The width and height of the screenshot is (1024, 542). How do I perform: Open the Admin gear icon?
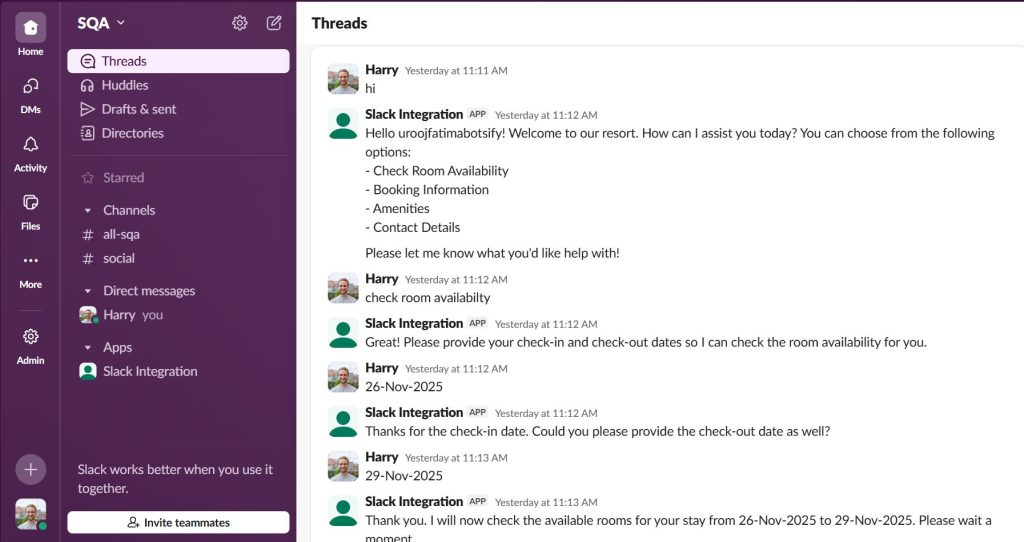point(30,337)
